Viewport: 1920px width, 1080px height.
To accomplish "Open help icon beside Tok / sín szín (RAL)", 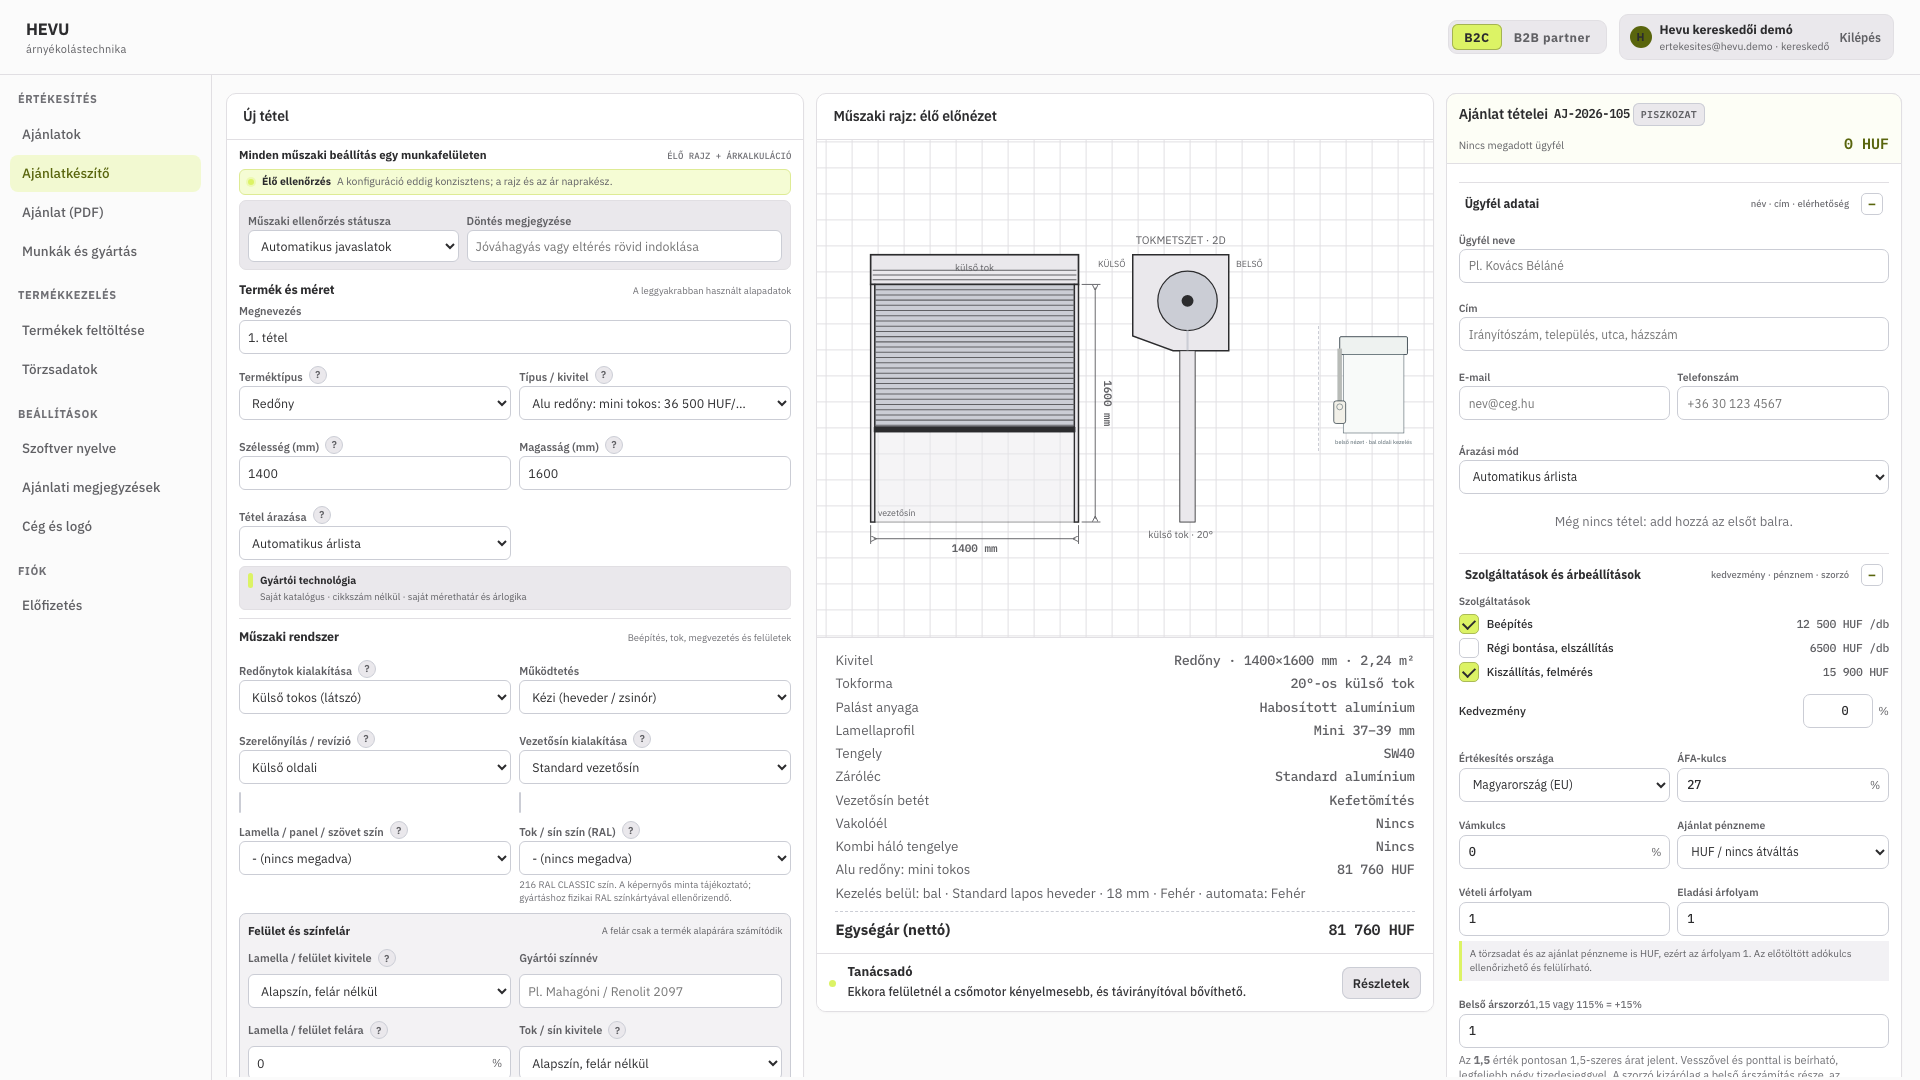I will [631, 830].
